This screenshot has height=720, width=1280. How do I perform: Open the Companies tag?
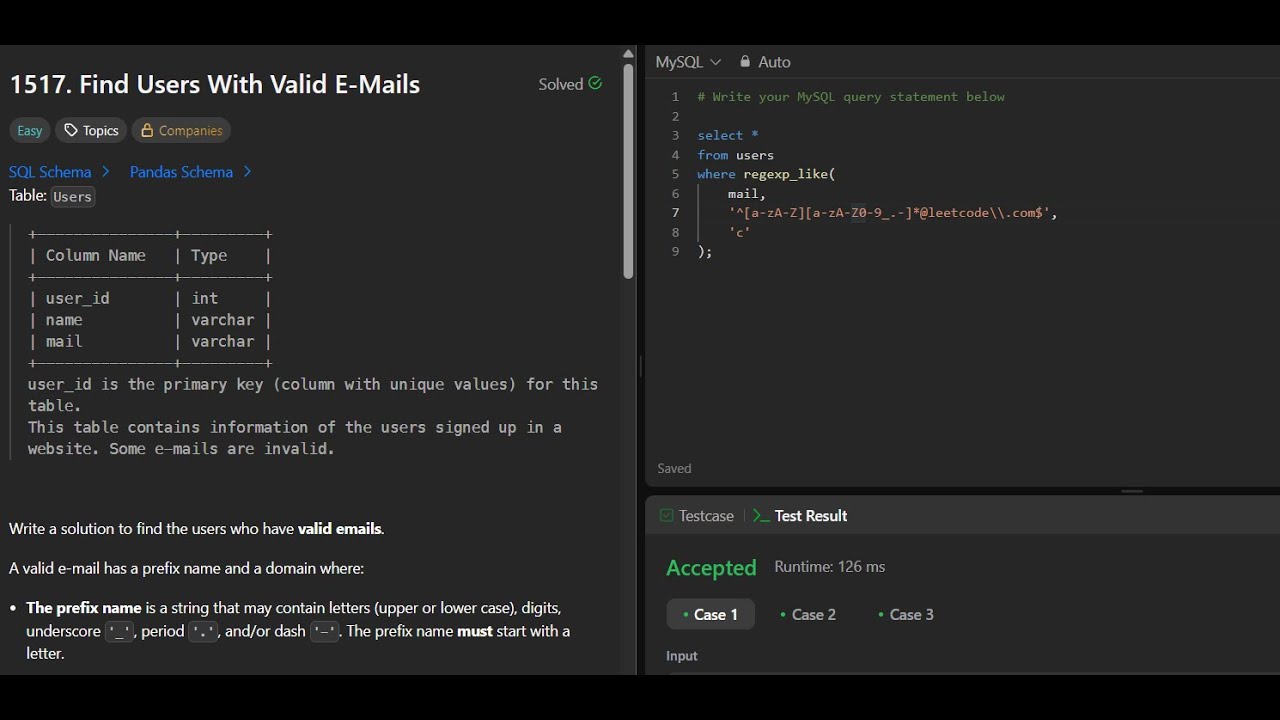pyautogui.click(x=181, y=130)
